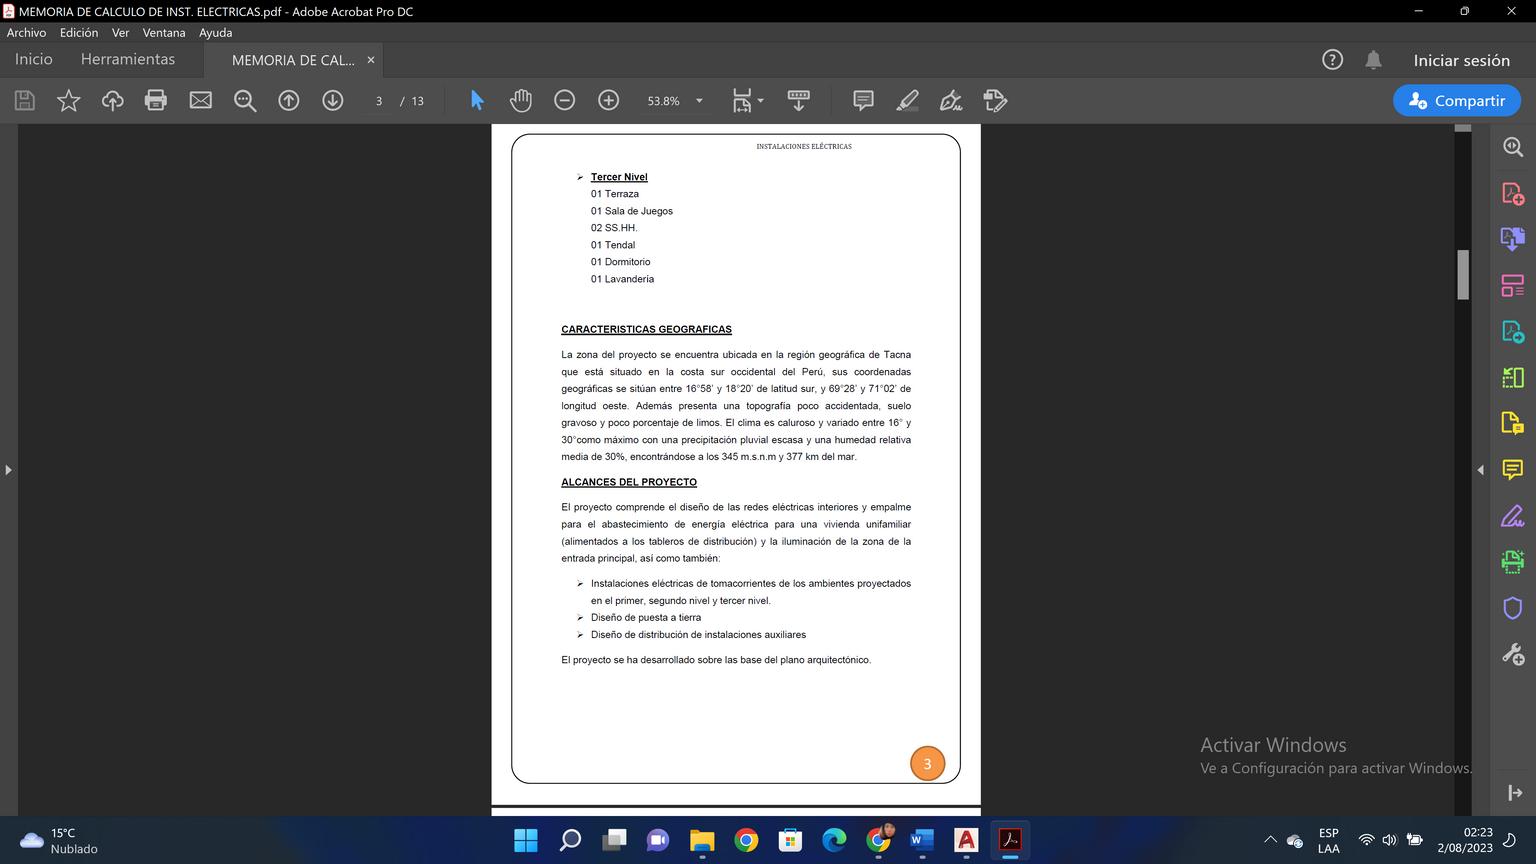
Task: Close the MEMORIA DE CAL... document tab
Action: click(x=371, y=60)
